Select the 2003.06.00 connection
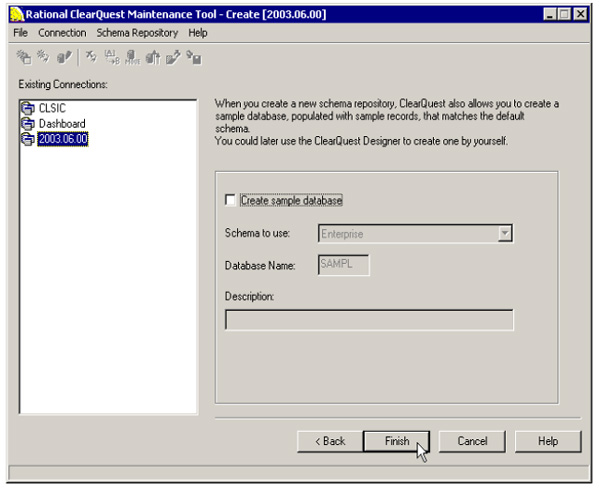The width and height of the screenshot is (600, 490). click(x=63, y=139)
